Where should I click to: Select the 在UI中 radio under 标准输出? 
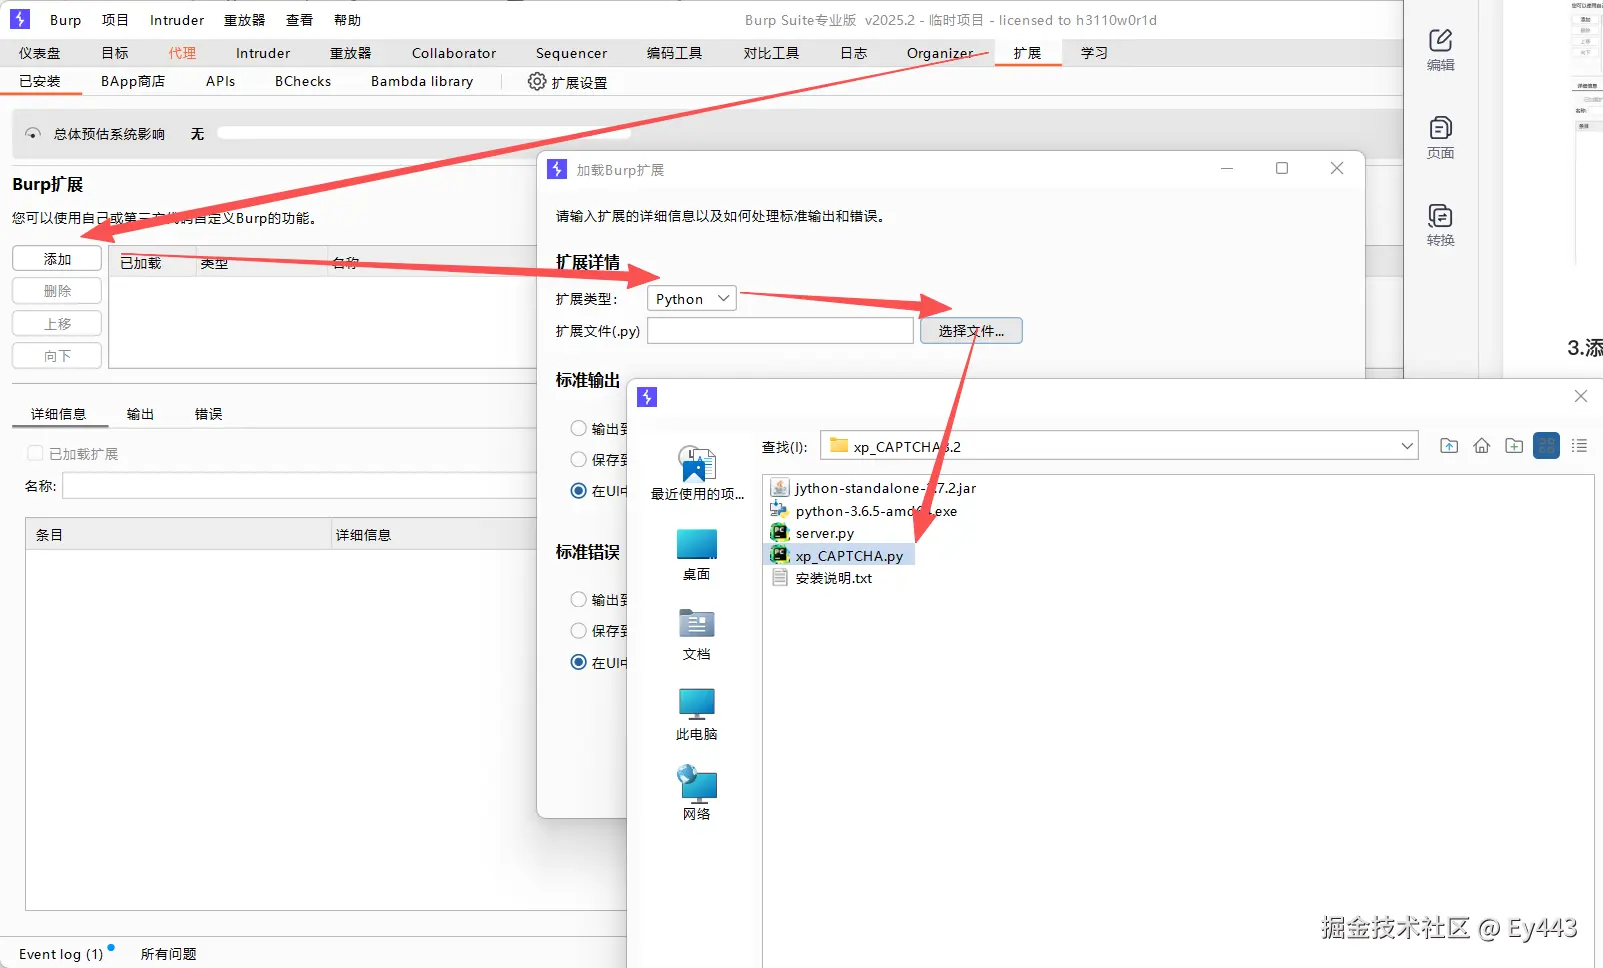coord(579,491)
